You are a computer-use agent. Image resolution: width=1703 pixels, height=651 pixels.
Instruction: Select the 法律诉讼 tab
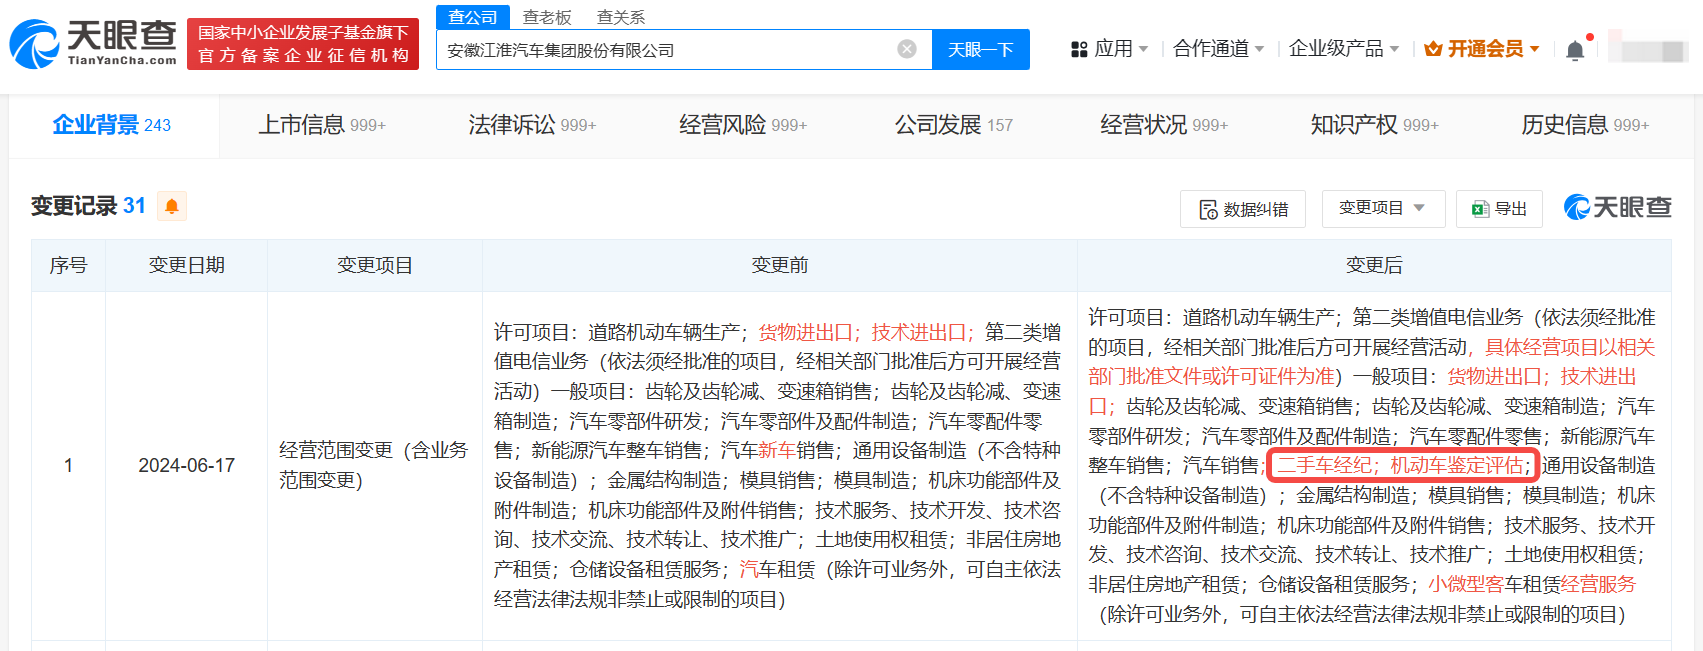532,125
